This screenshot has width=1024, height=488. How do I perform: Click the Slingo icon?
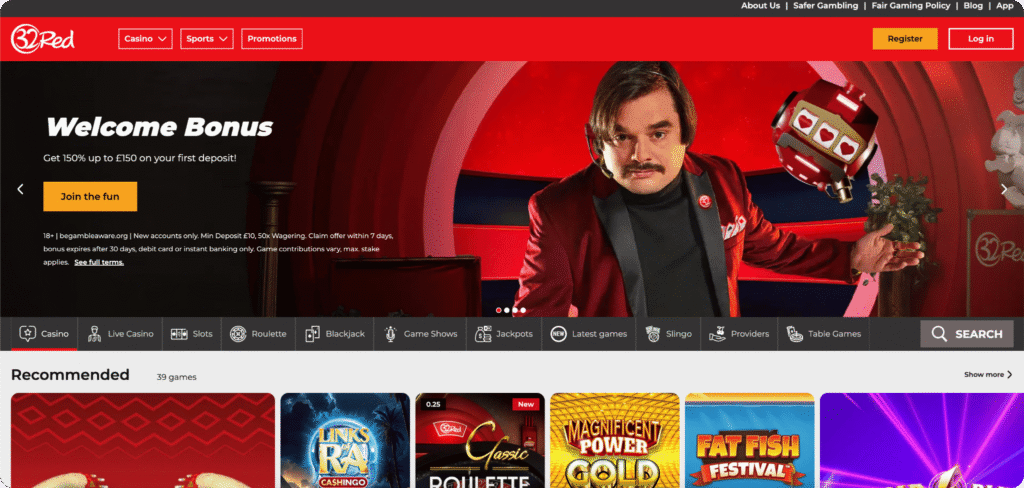pos(652,334)
